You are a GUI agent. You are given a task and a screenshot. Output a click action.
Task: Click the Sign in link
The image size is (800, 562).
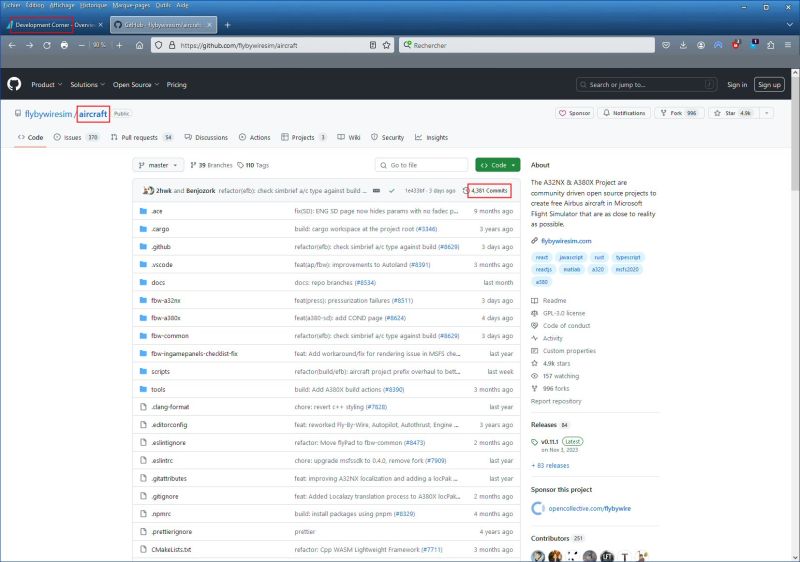pos(737,85)
